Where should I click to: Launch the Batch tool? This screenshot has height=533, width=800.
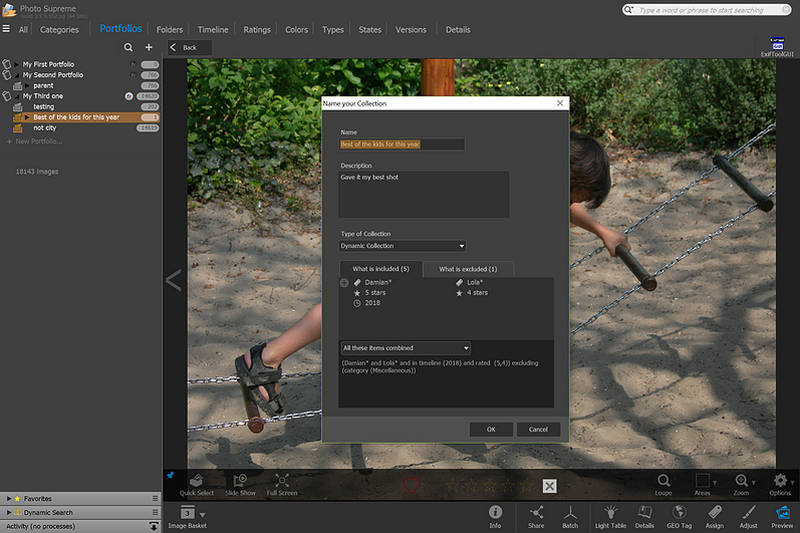click(570, 514)
